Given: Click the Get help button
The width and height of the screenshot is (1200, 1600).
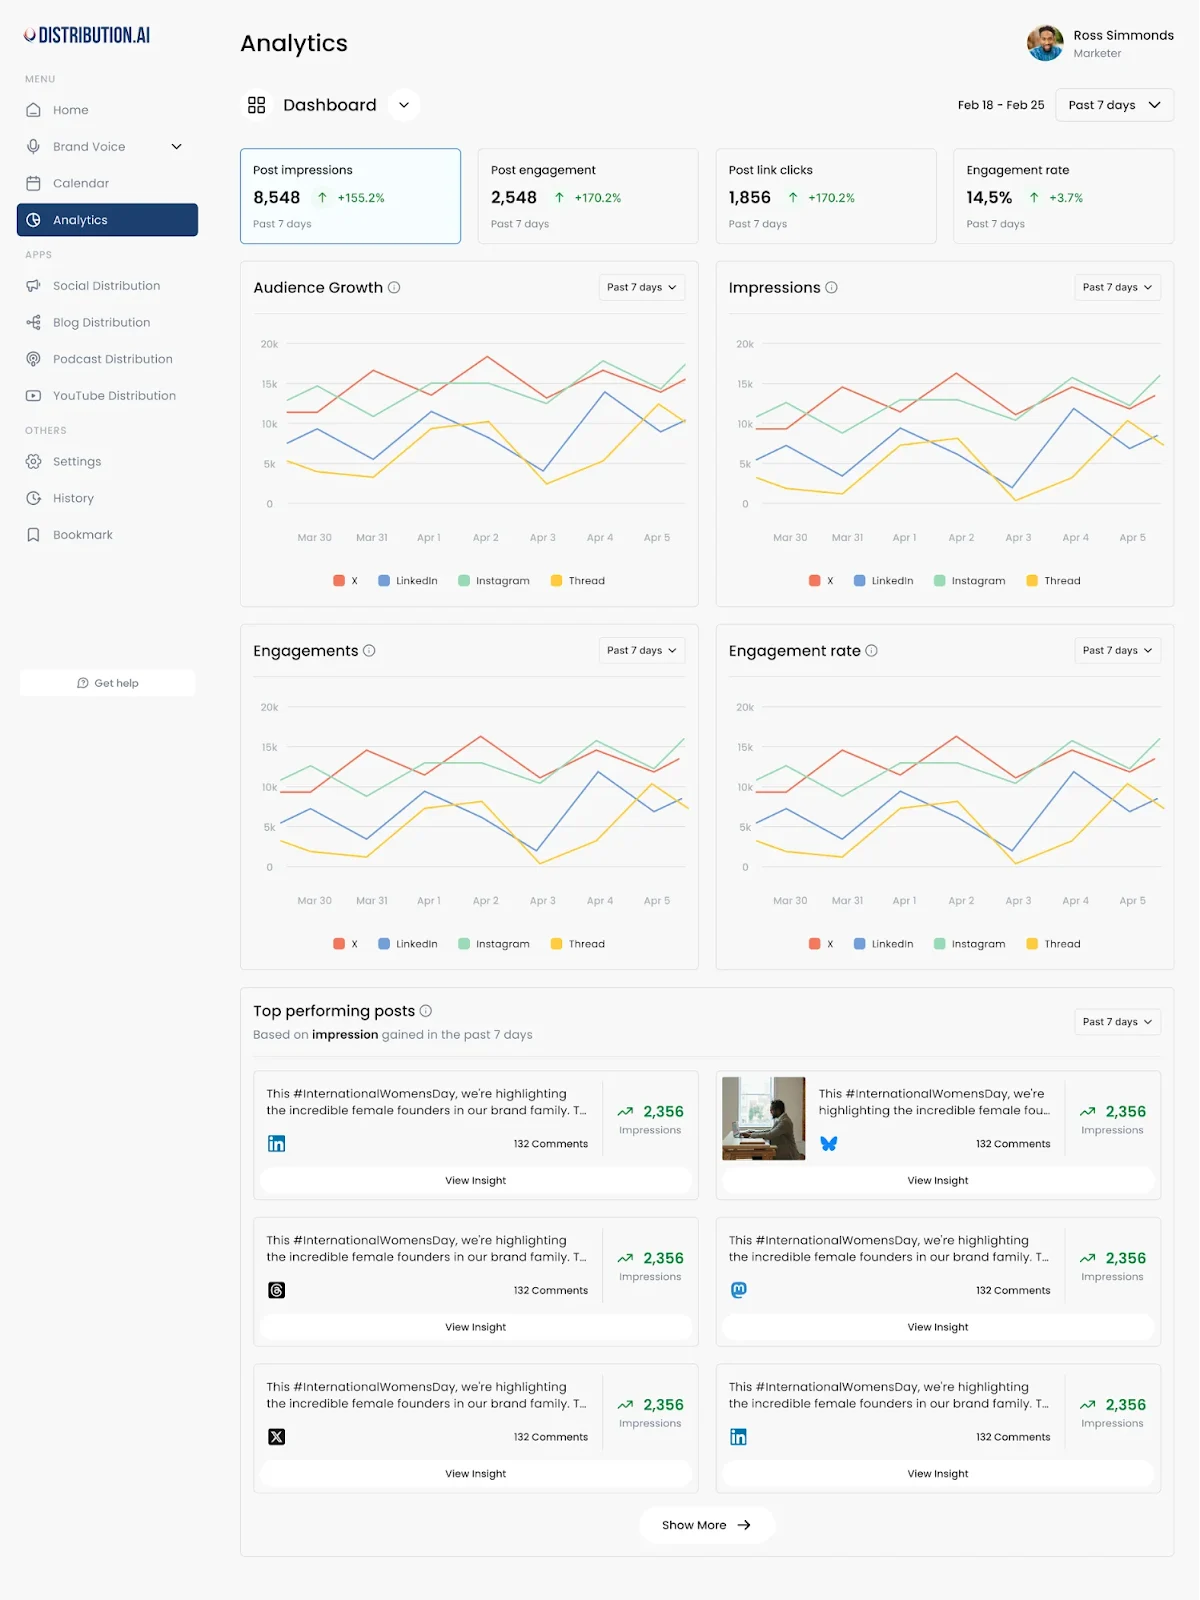Looking at the screenshot, I should pos(107,683).
